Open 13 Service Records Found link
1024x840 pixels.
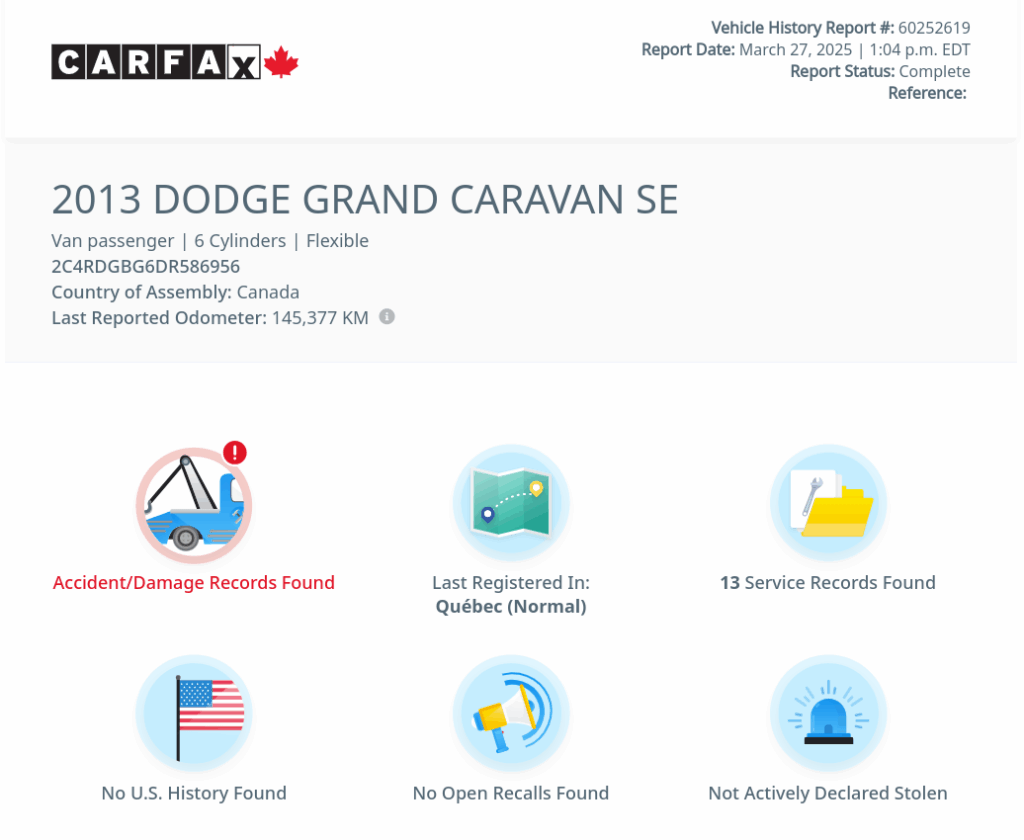[828, 583]
